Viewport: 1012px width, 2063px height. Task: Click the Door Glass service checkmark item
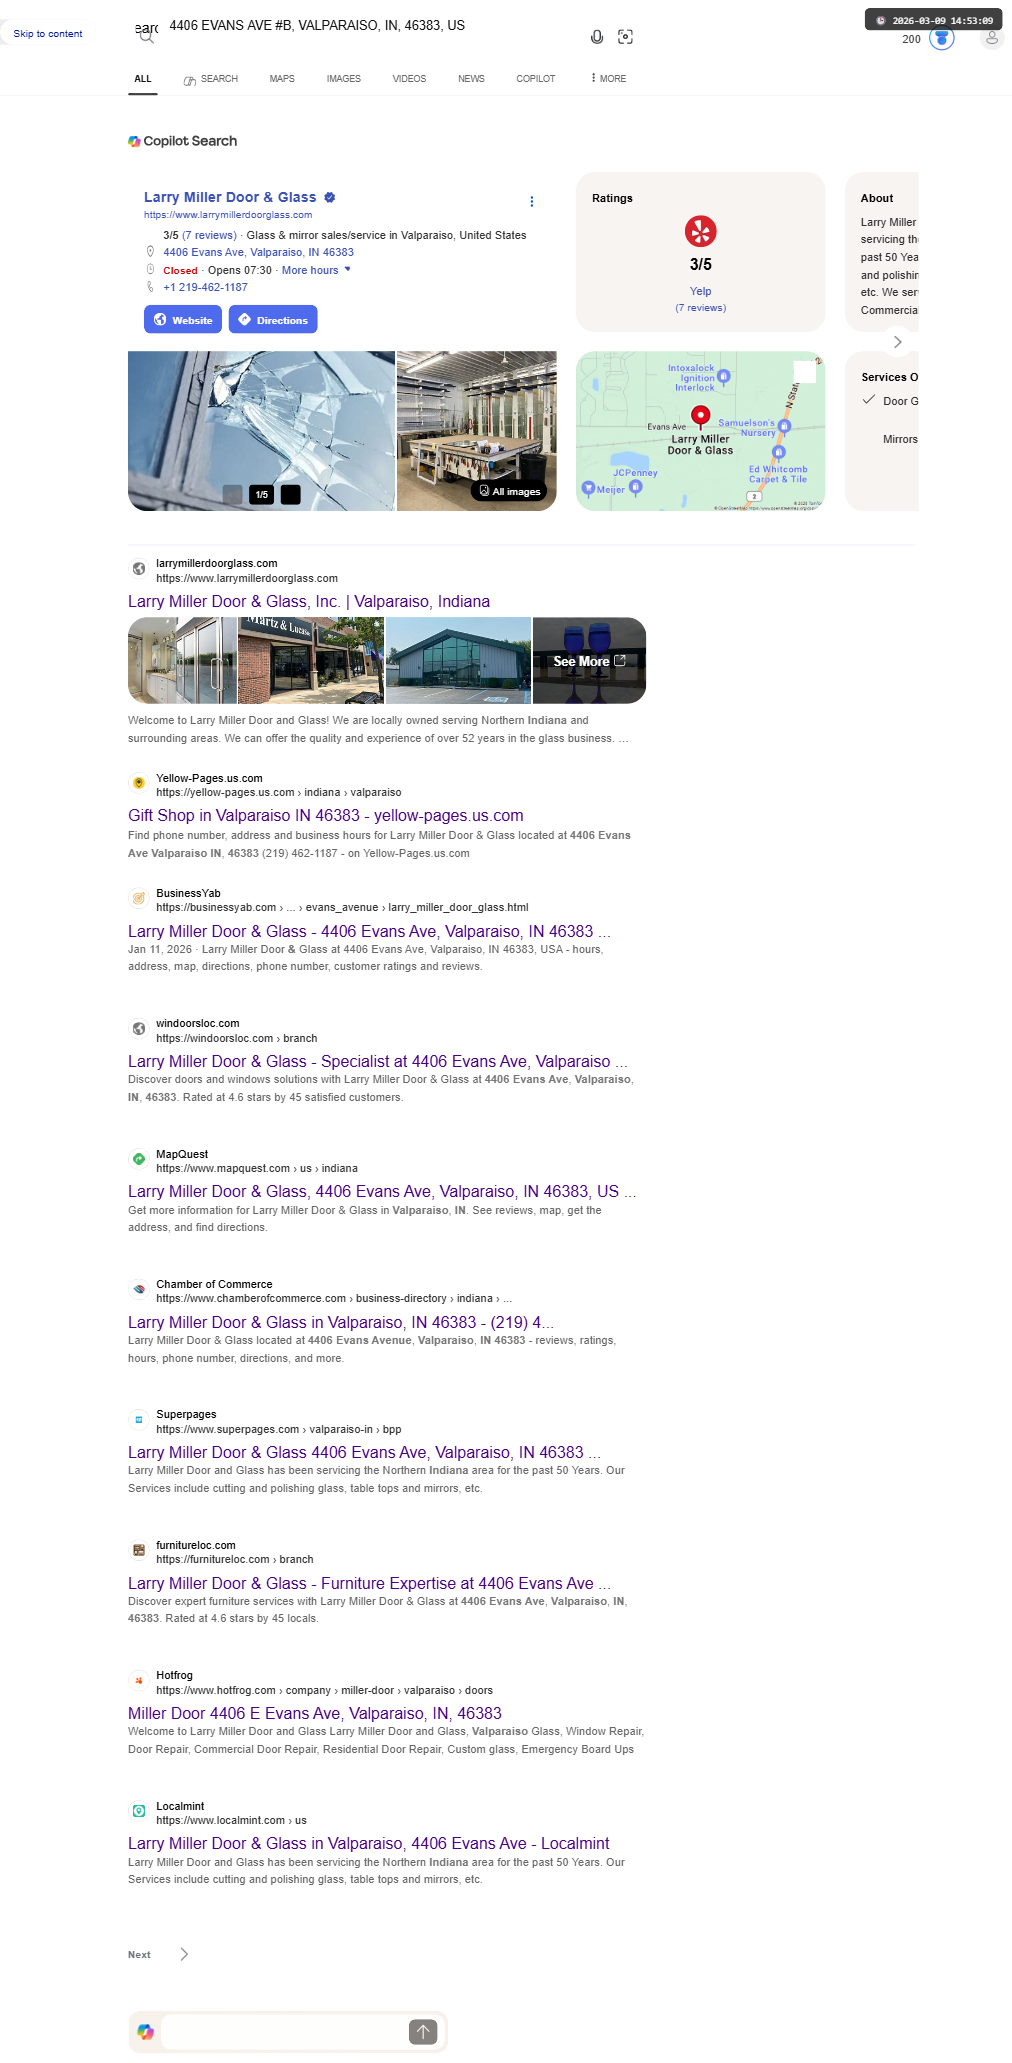(x=890, y=401)
